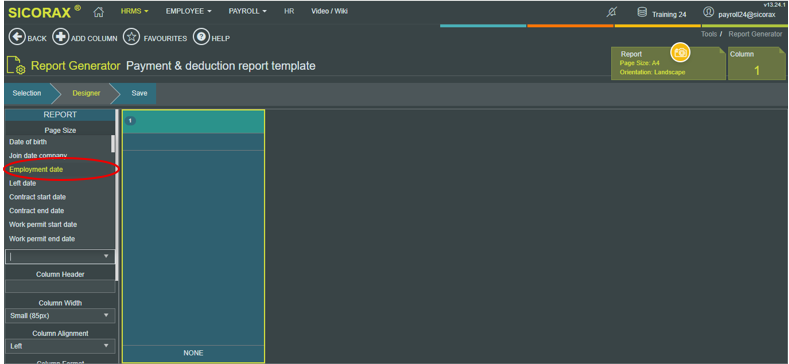Click the Report Generator document gear icon
789x364 pixels.
point(16,66)
